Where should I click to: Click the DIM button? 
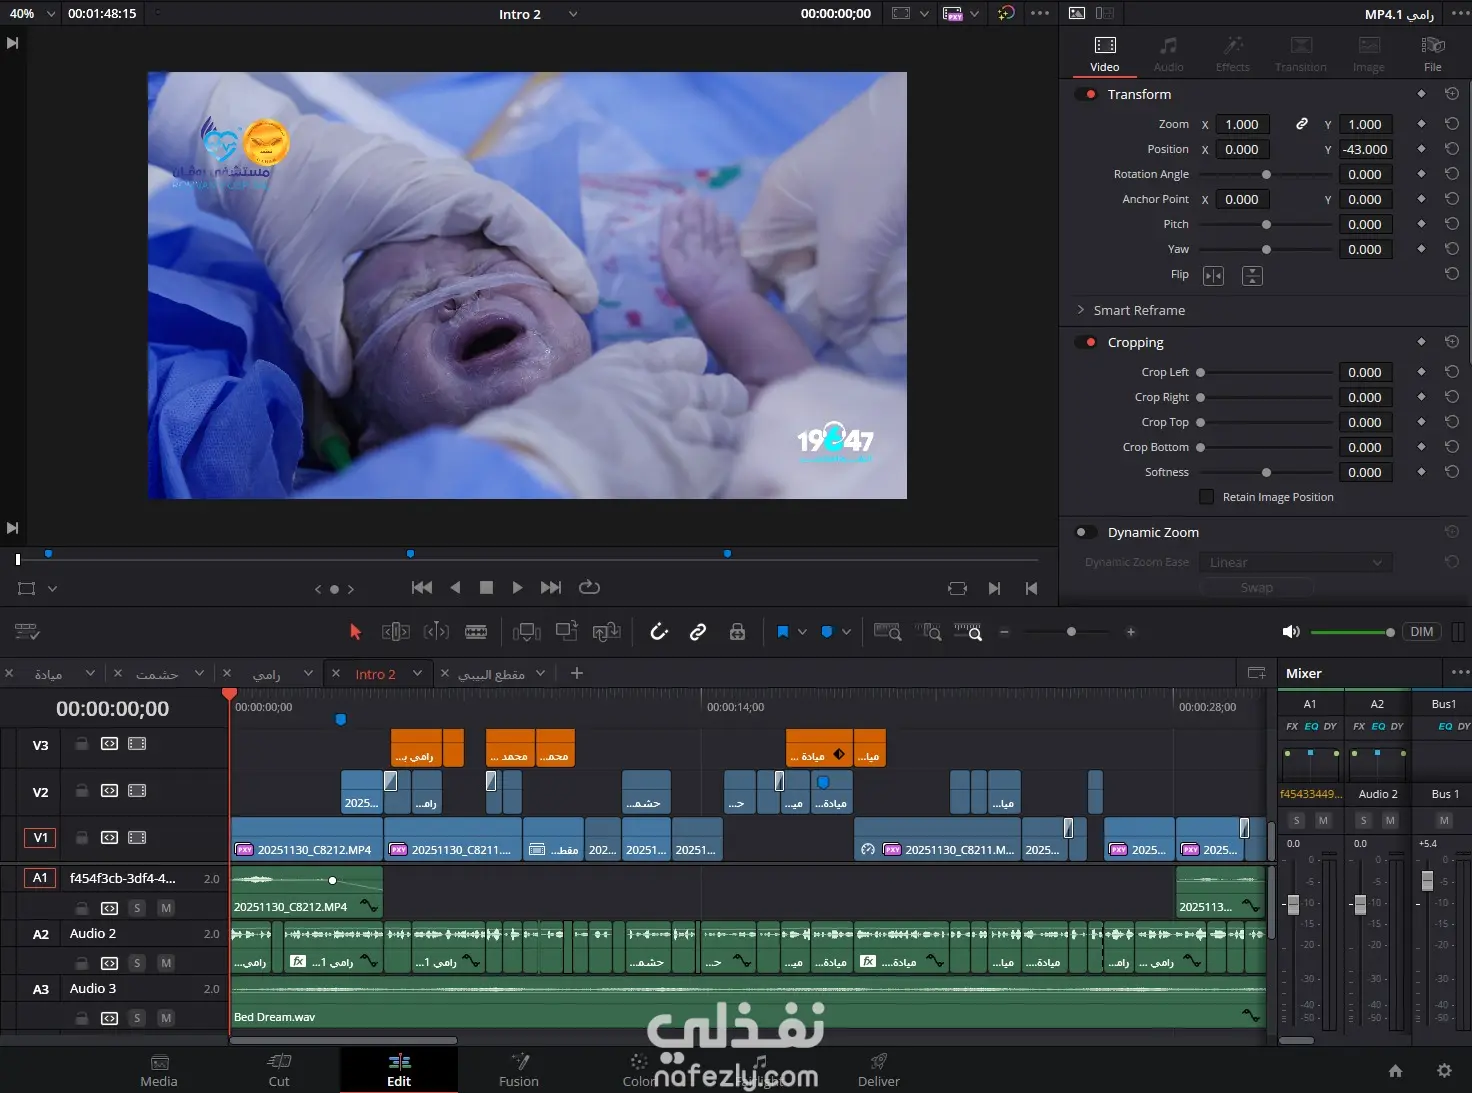(x=1422, y=632)
